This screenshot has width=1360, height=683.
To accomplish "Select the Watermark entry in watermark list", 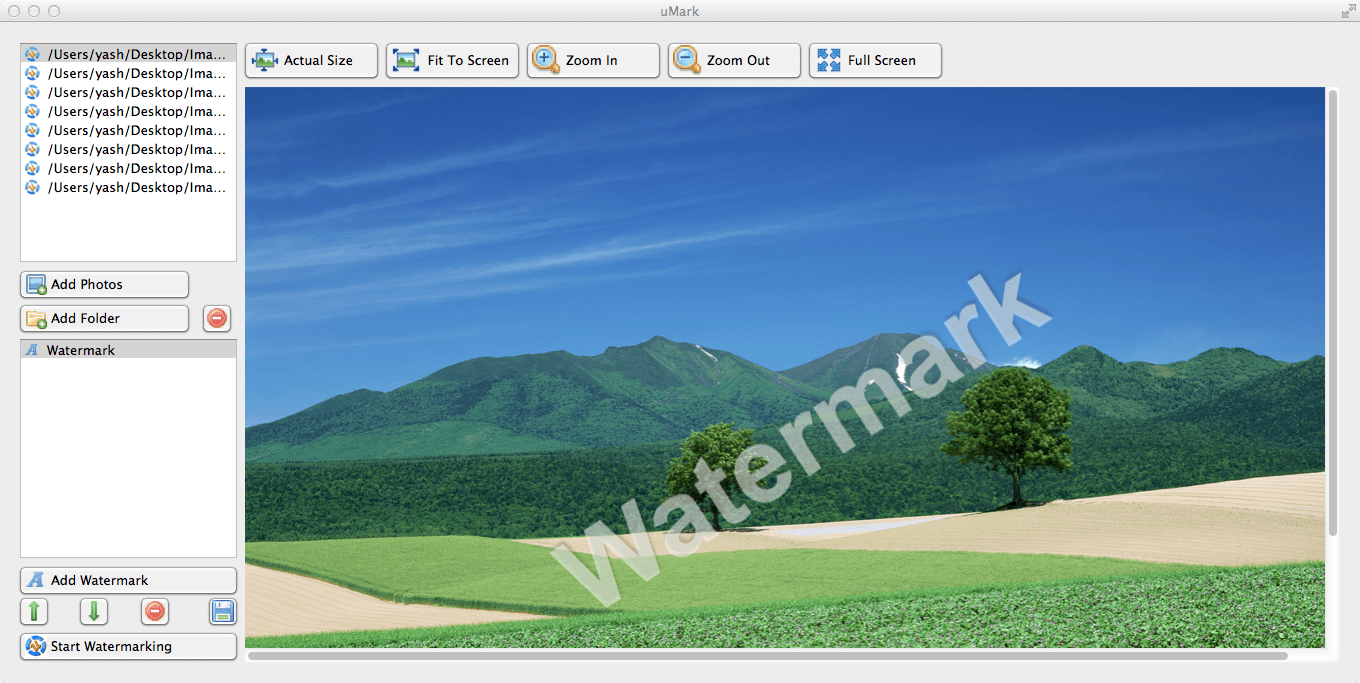I will pyautogui.click(x=128, y=350).
